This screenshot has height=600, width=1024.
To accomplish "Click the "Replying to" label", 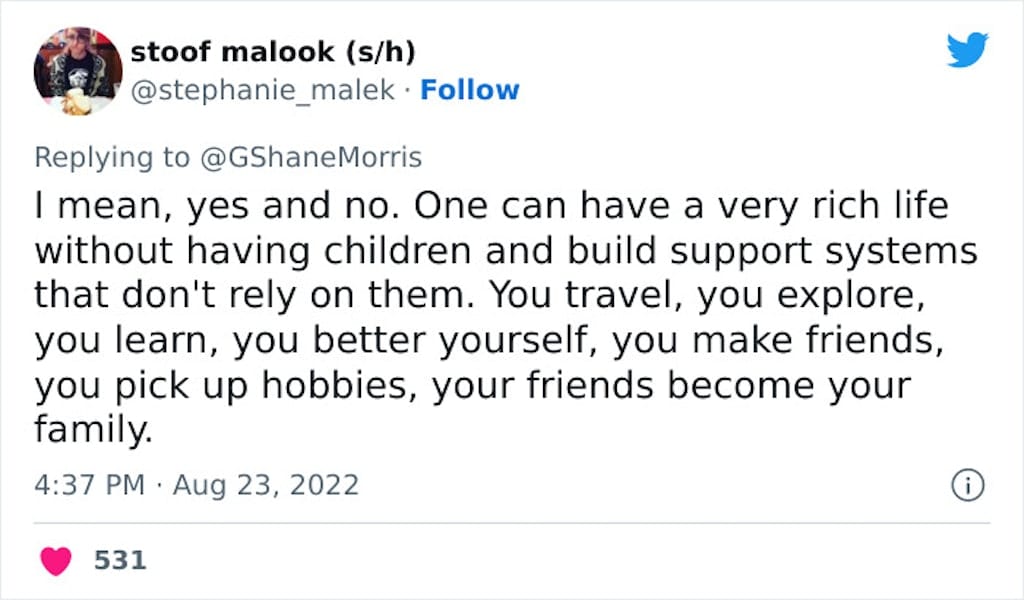I will click(112, 157).
